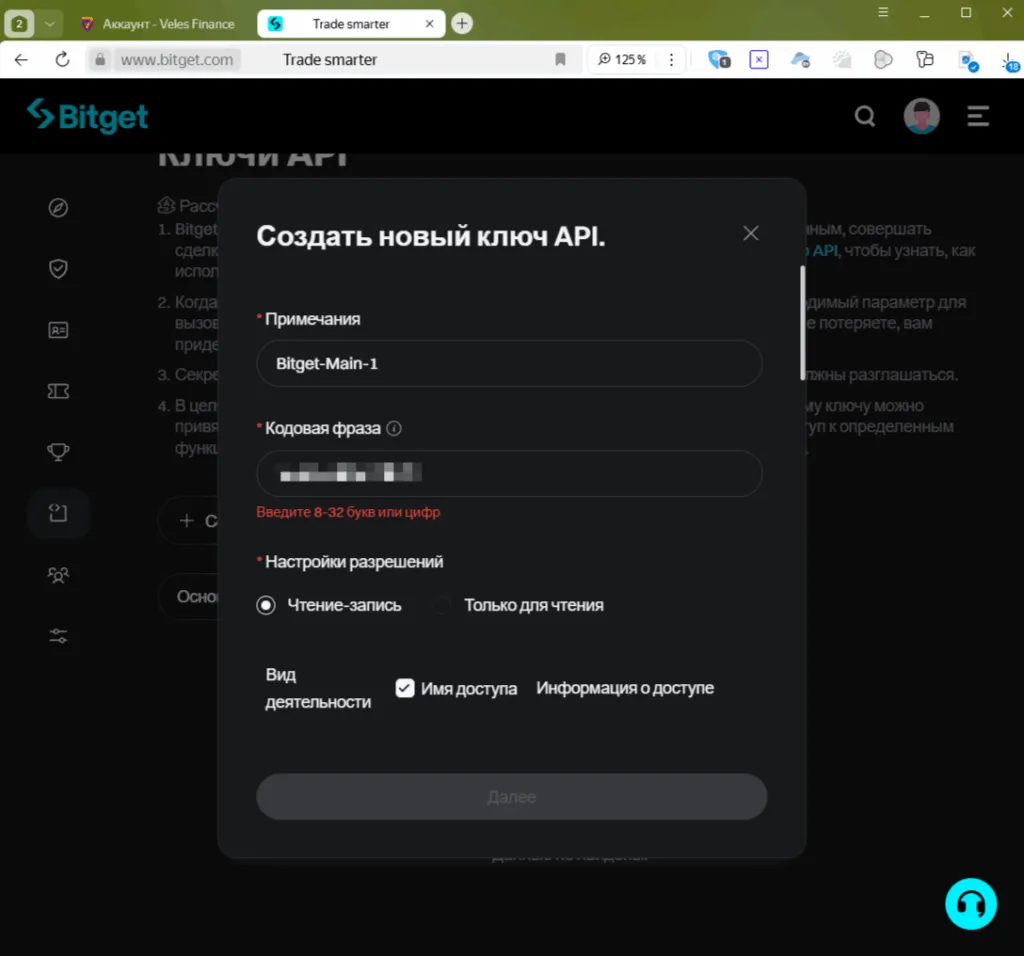Uncheck the 'Имя доступа' checkbox
The image size is (1024, 956).
pos(404,688)
